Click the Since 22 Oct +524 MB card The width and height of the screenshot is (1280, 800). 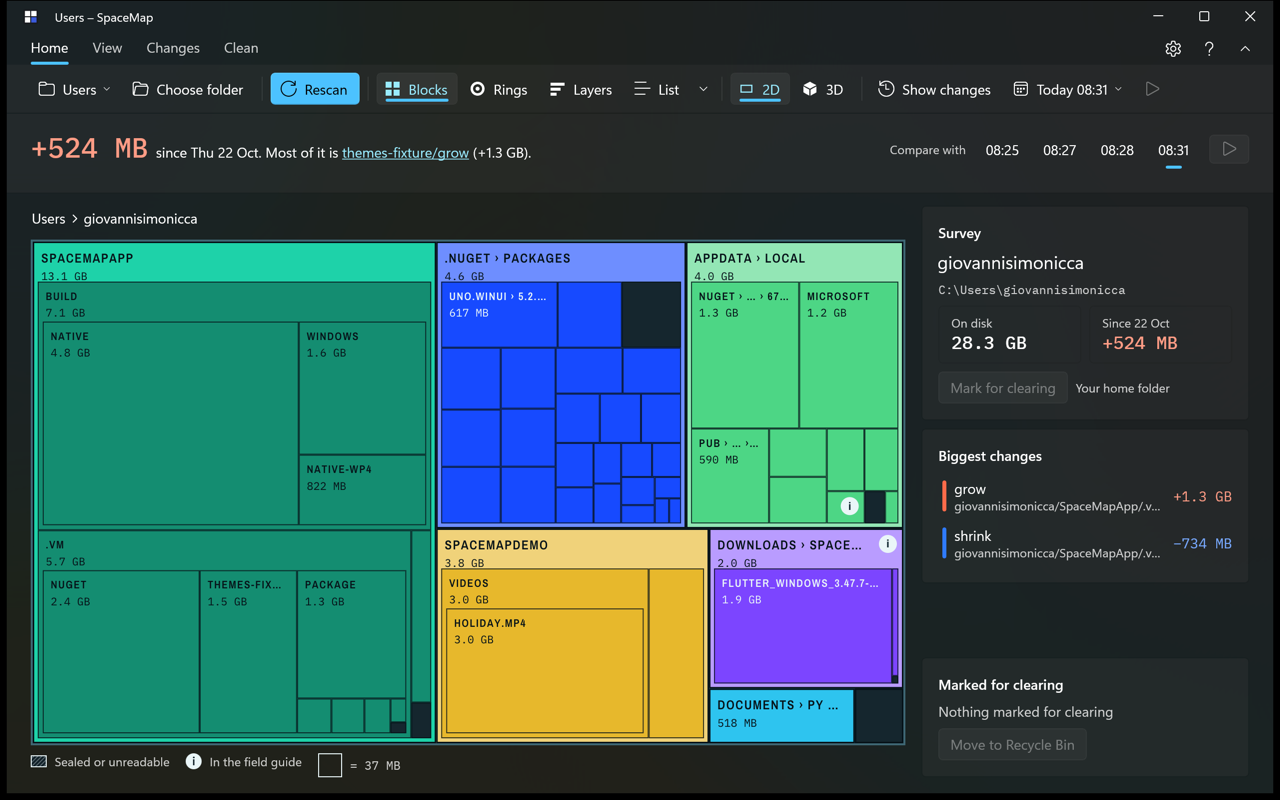point(1160,334)
